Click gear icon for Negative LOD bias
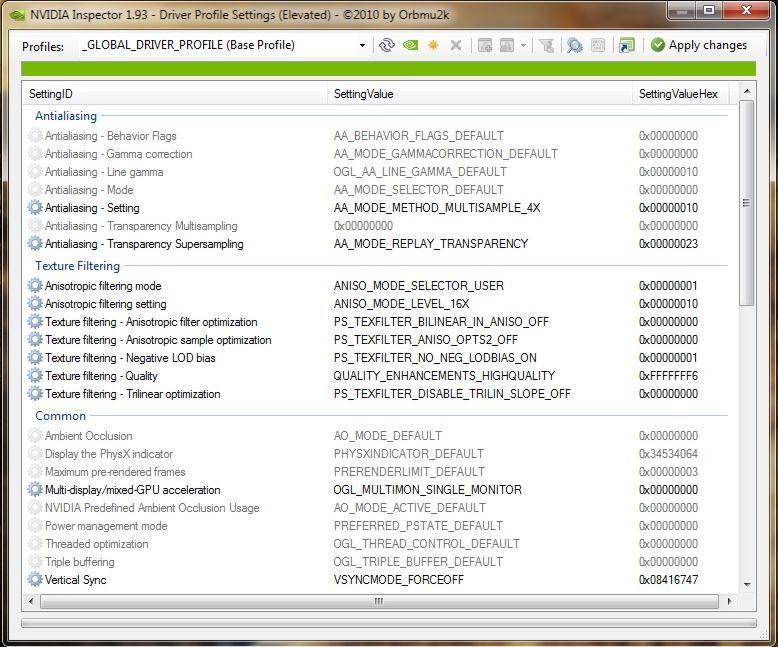Image resolution: width=778 pixels, height=647 pixels. point(35,357)
